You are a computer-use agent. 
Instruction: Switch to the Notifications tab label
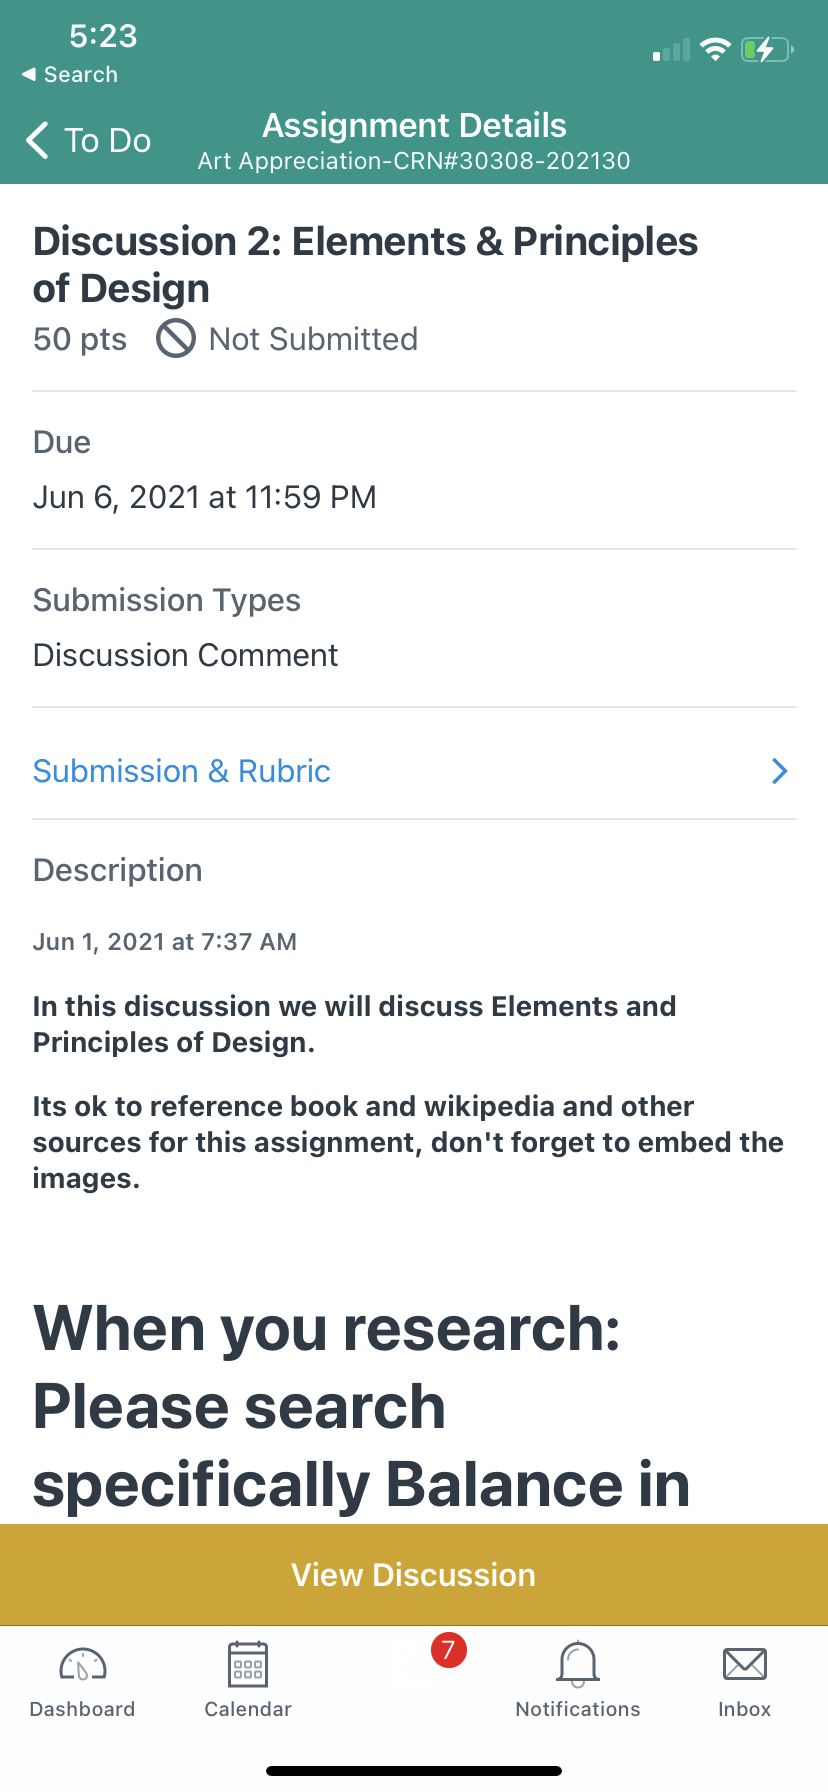[578, 1709]
